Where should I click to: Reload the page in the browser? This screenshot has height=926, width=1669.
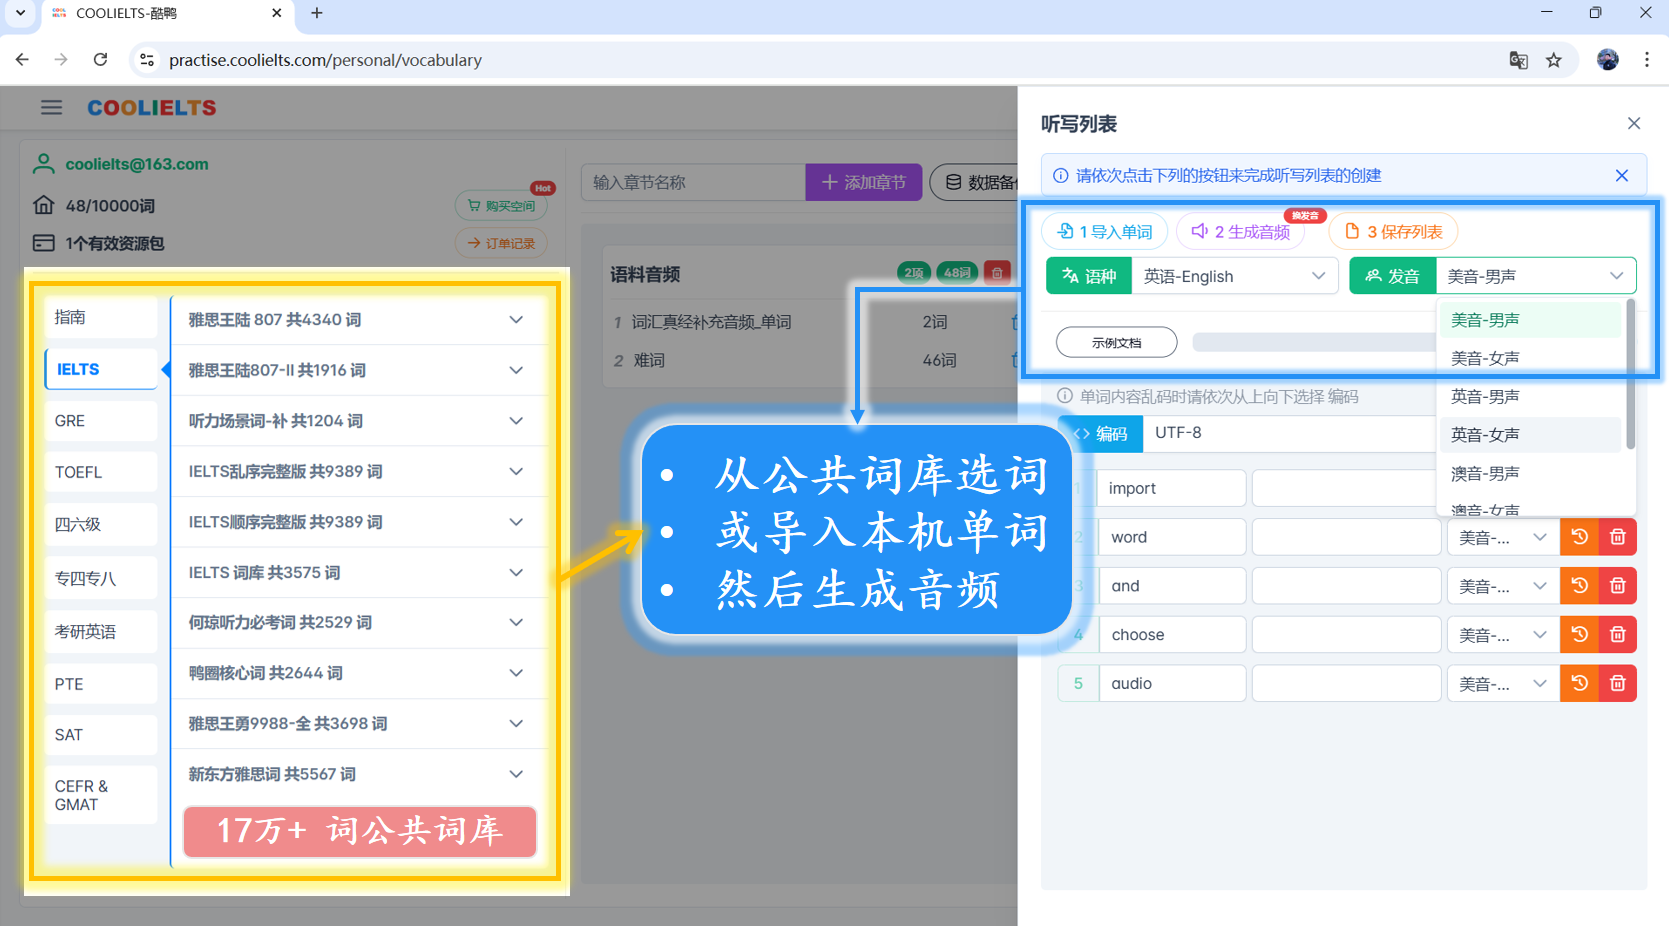tap(100, 60)
